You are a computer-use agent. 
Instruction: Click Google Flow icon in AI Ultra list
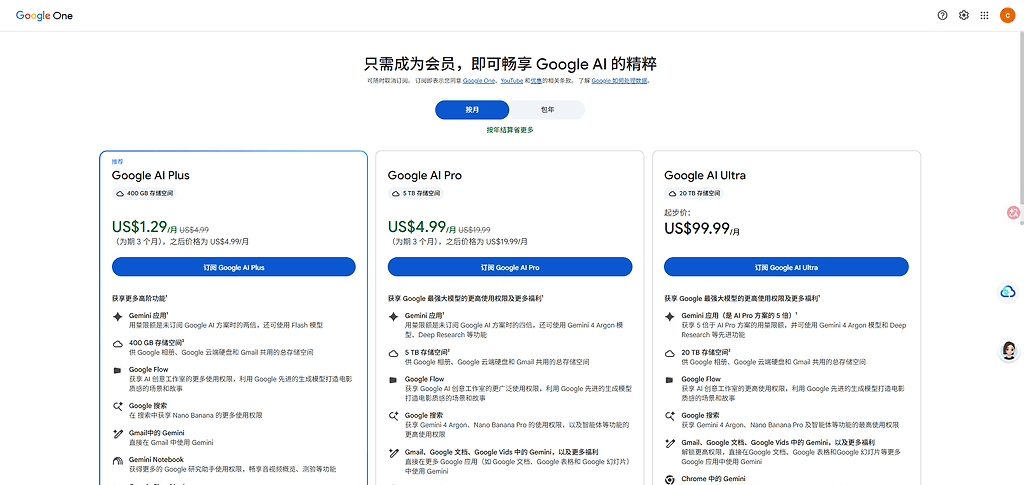click(669, 380)
